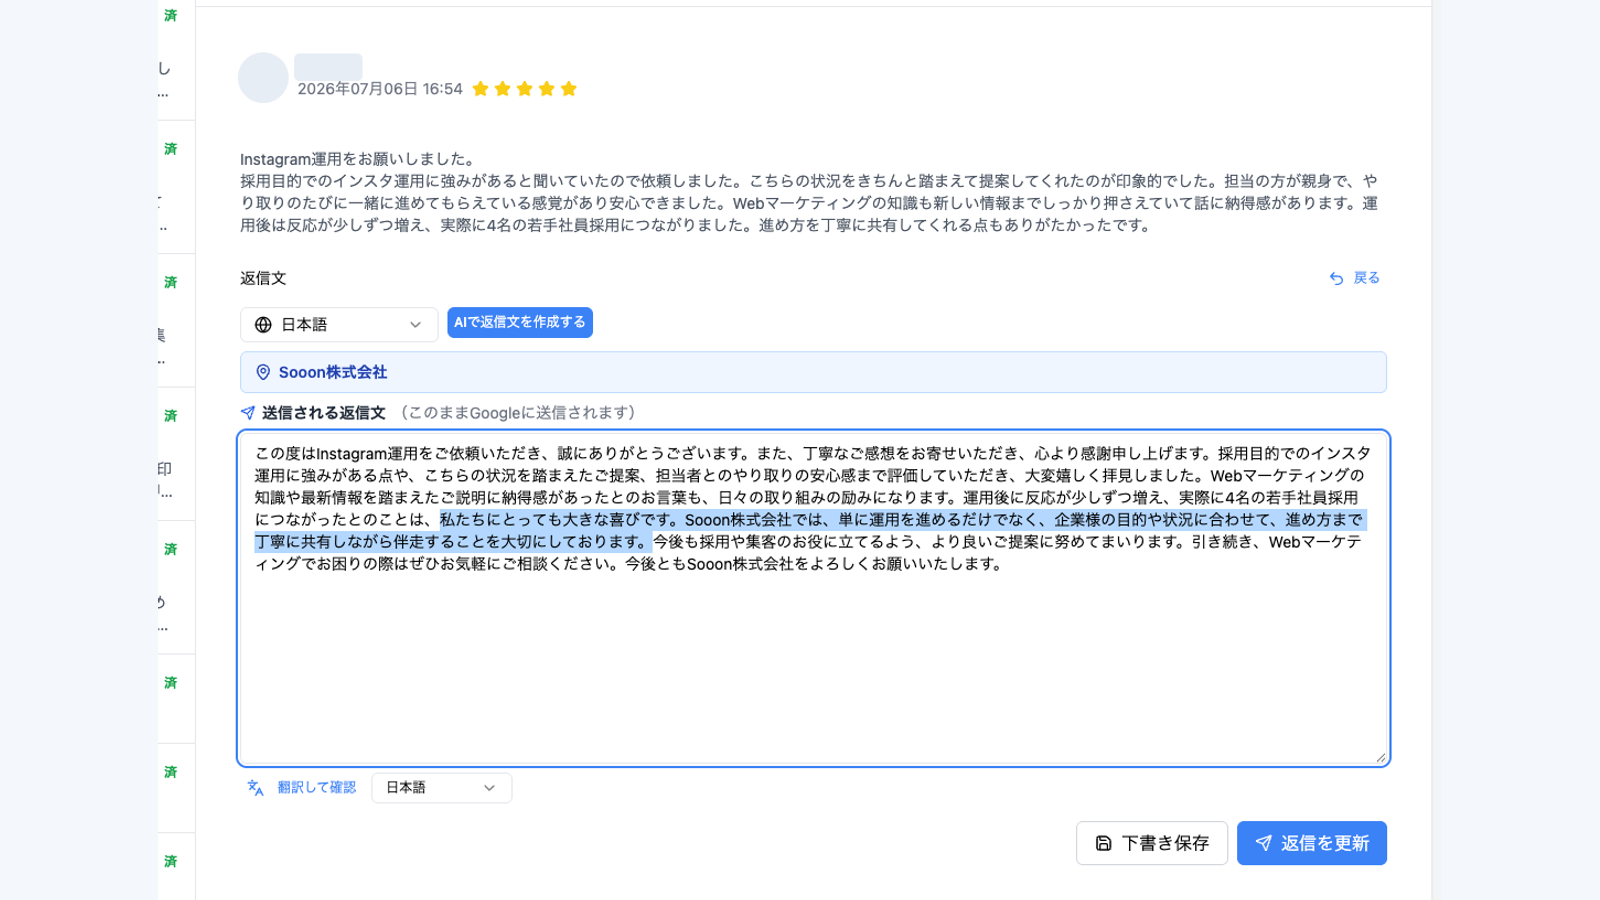The width and height of the screenshot is (1600, 900).
Task: Click the paper plane icon by 送信される返信文
Action: (248, 413)
